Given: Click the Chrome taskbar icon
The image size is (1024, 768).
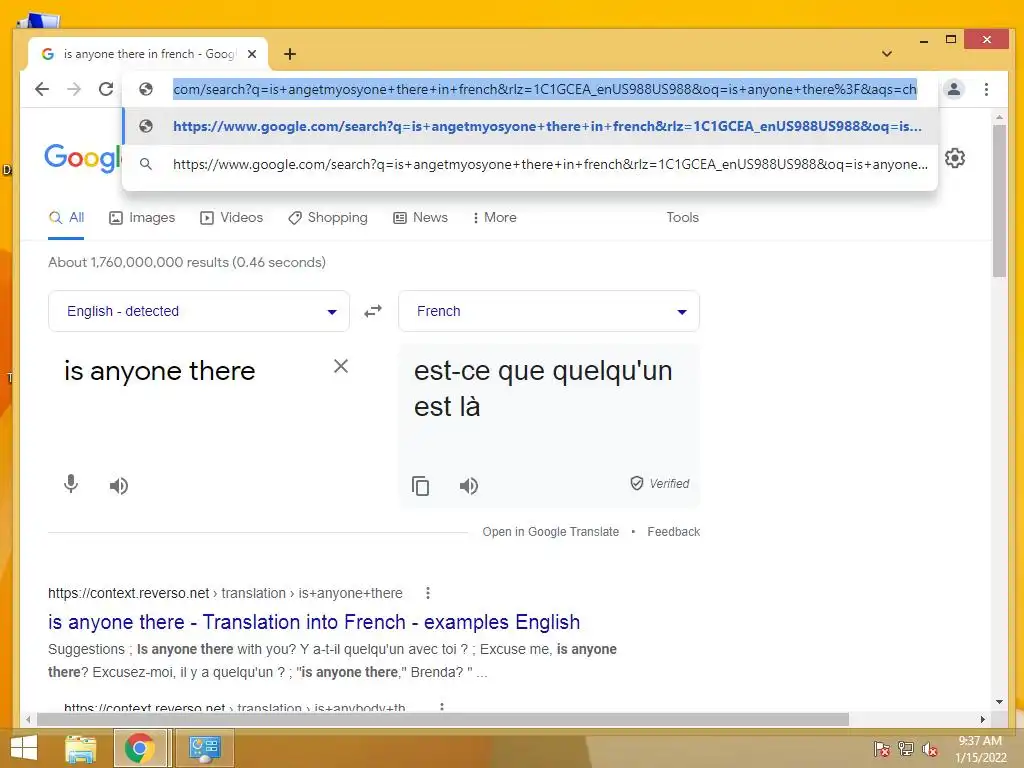Looking at the screenshot, I should [x=140, y=748].
